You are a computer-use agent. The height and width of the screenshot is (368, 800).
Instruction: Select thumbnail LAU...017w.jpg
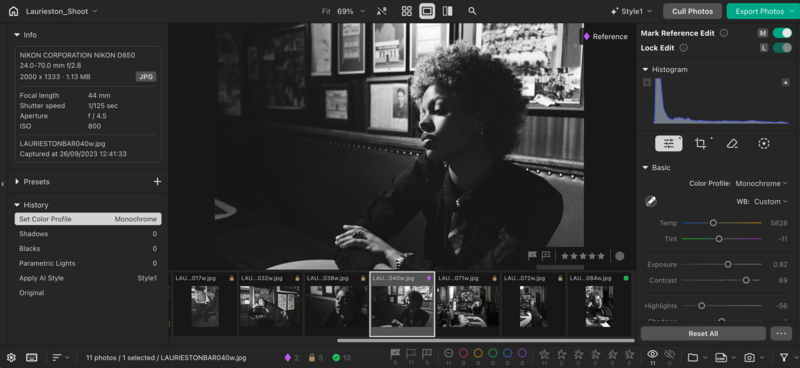(205, 304)
